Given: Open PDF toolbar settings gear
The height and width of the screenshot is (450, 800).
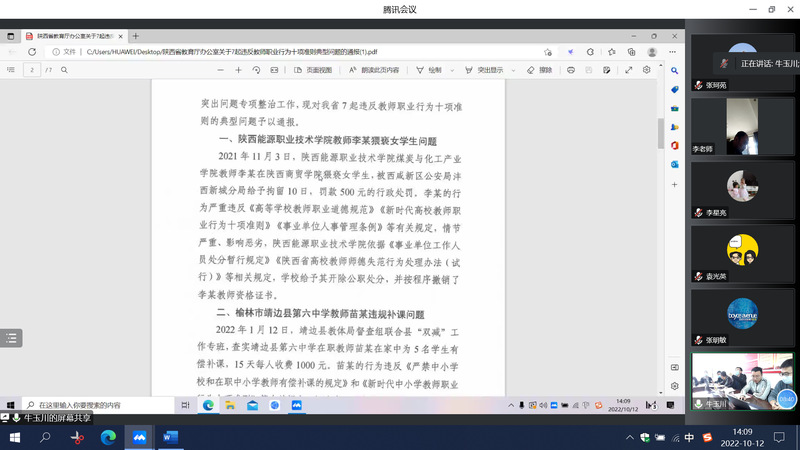Looking at the screenshot, I should click(x=646, y=70).
